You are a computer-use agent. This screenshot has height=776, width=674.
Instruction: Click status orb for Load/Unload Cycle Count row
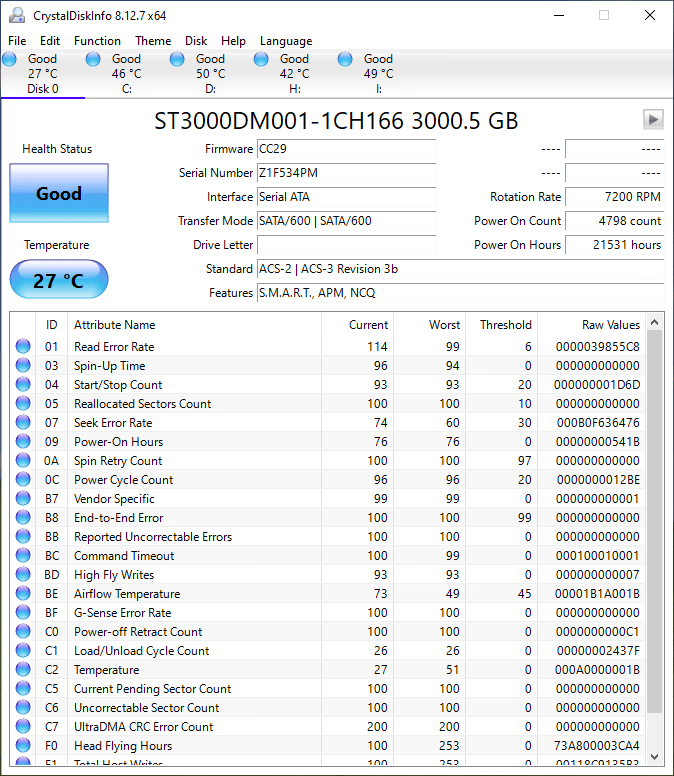click(x=23, y=650)
